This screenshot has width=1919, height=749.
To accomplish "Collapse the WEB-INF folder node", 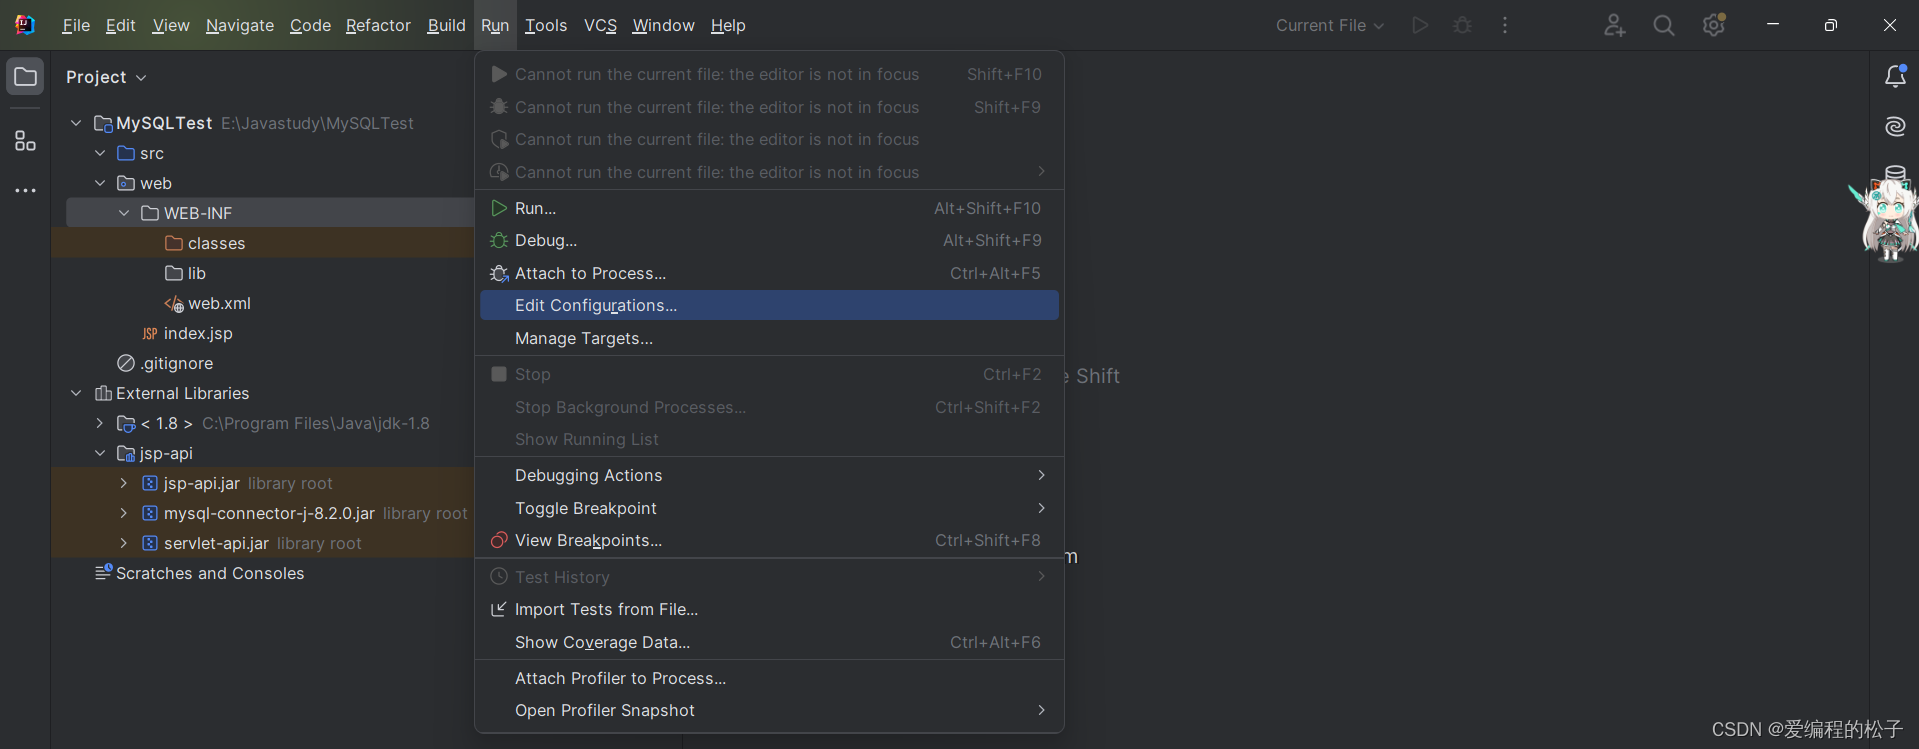I will point(124,213).
